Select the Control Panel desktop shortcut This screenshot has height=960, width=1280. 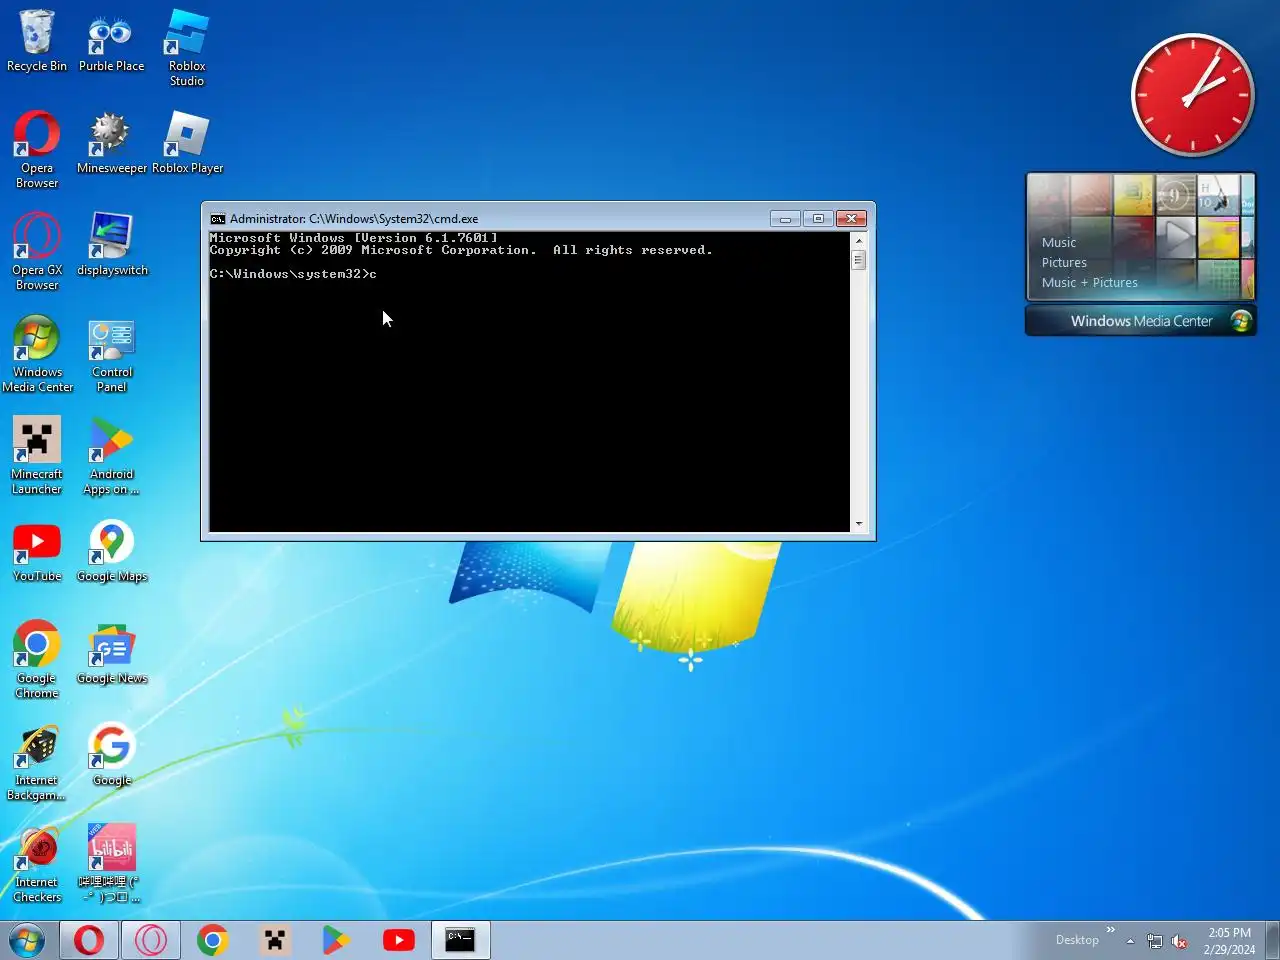coord(112,353)
